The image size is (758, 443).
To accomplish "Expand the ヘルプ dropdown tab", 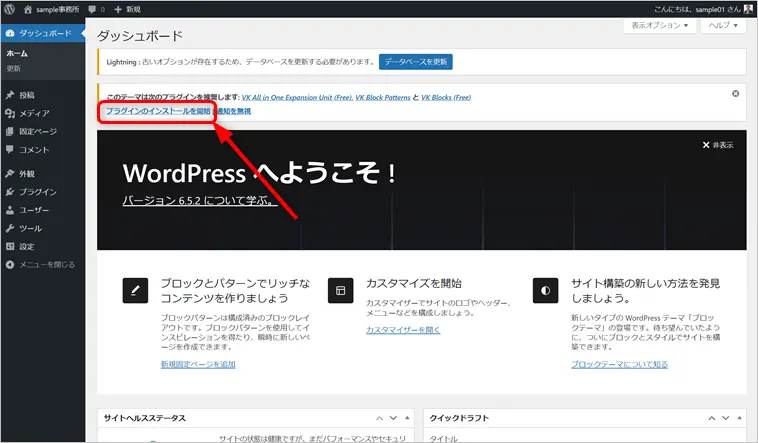I will (x=722, y=25).
